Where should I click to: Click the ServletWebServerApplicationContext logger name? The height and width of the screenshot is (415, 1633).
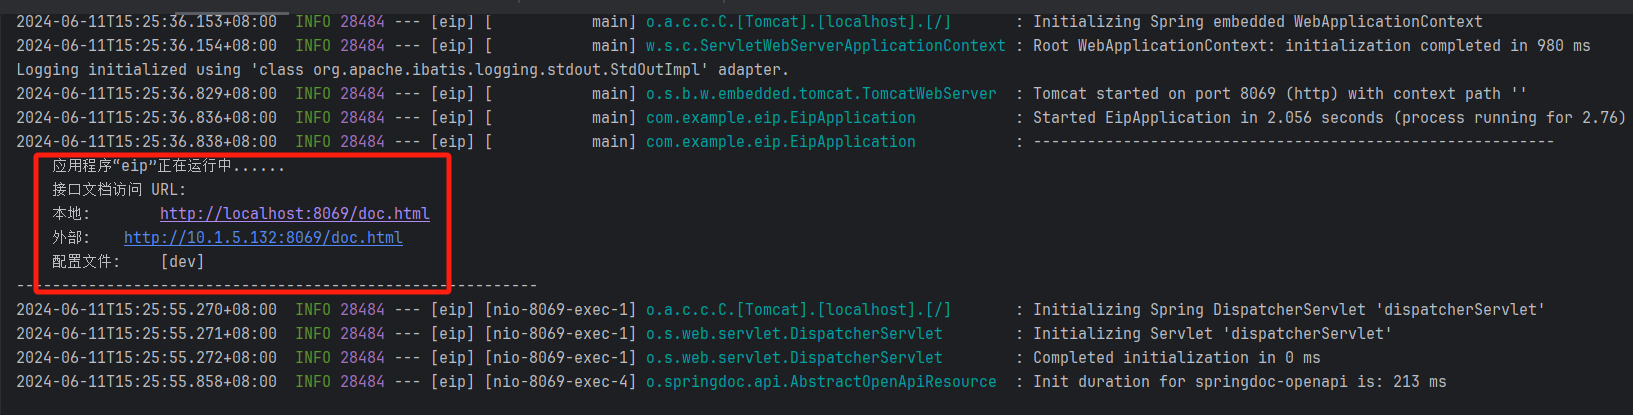825,46
